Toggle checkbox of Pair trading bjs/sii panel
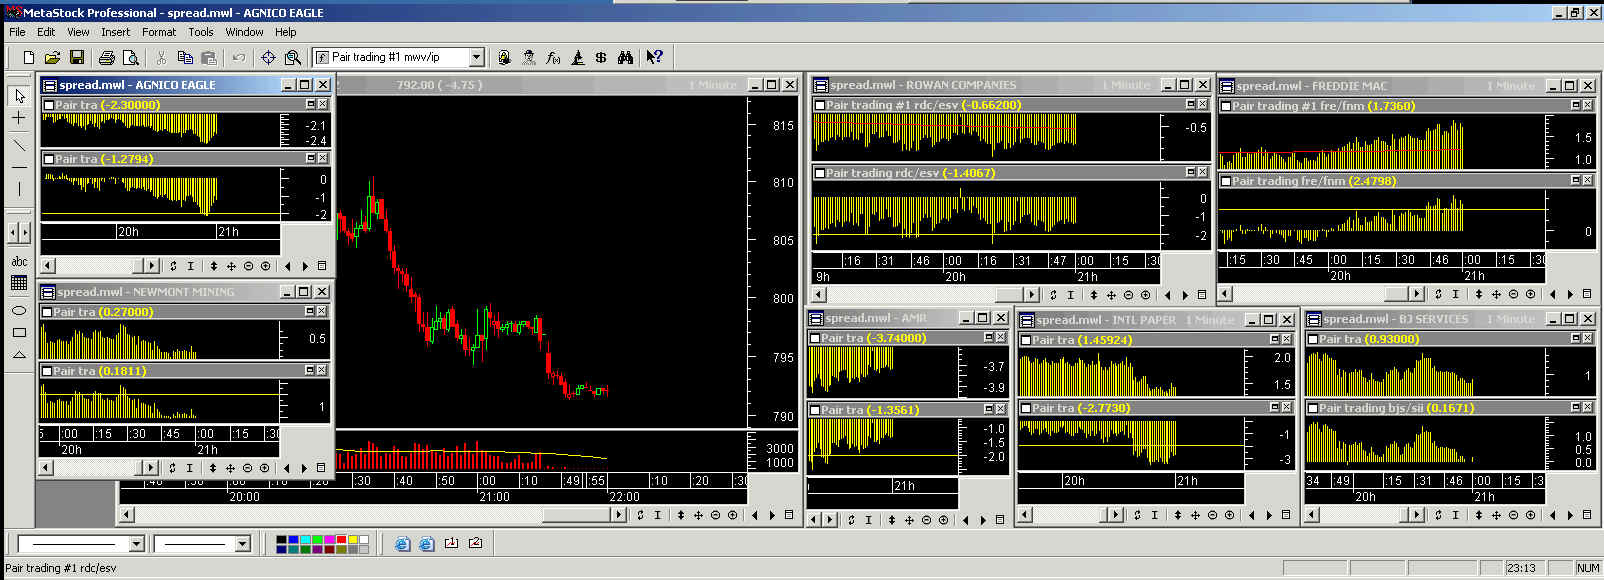The image size is (1604, 580). click(1312, 408)
